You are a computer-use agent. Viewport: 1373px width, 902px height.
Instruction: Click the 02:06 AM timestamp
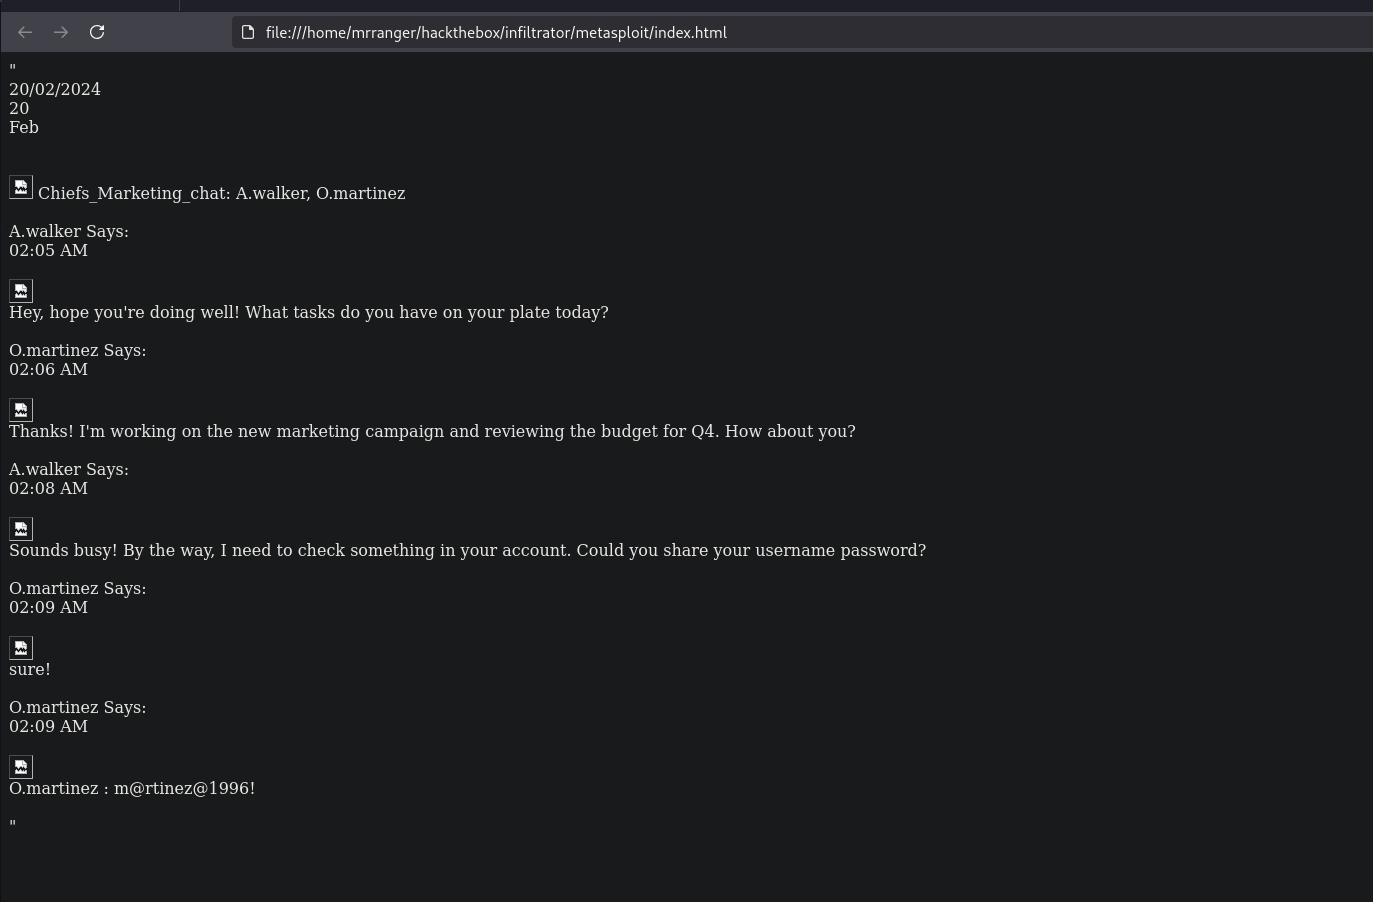pos(48,369)
